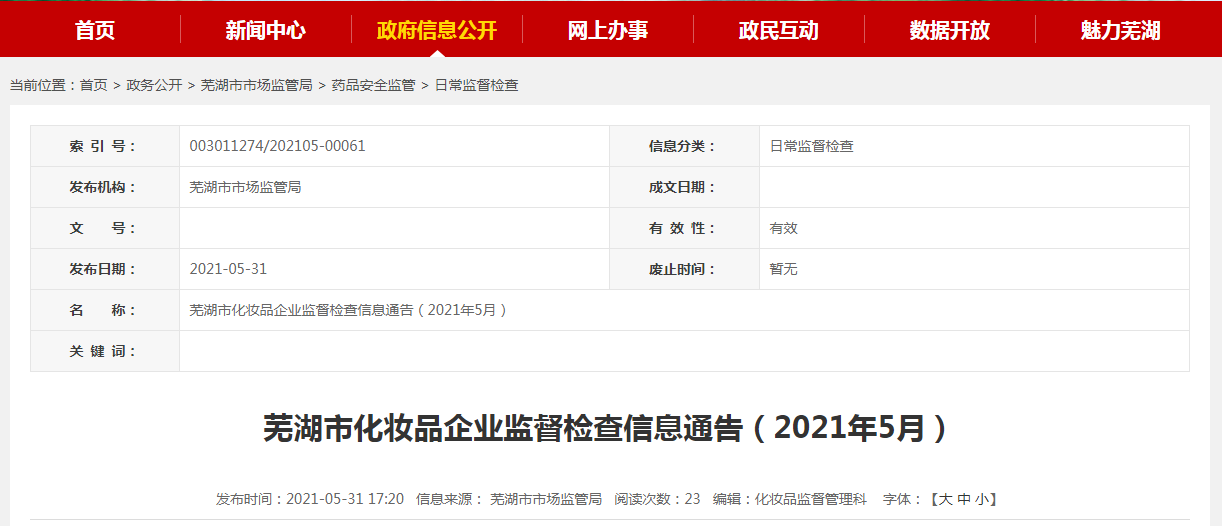Click the 信息分类 label cell
Image resolution: width=1222 pixels, height=526 pixels.
click(x=685, y=146)
